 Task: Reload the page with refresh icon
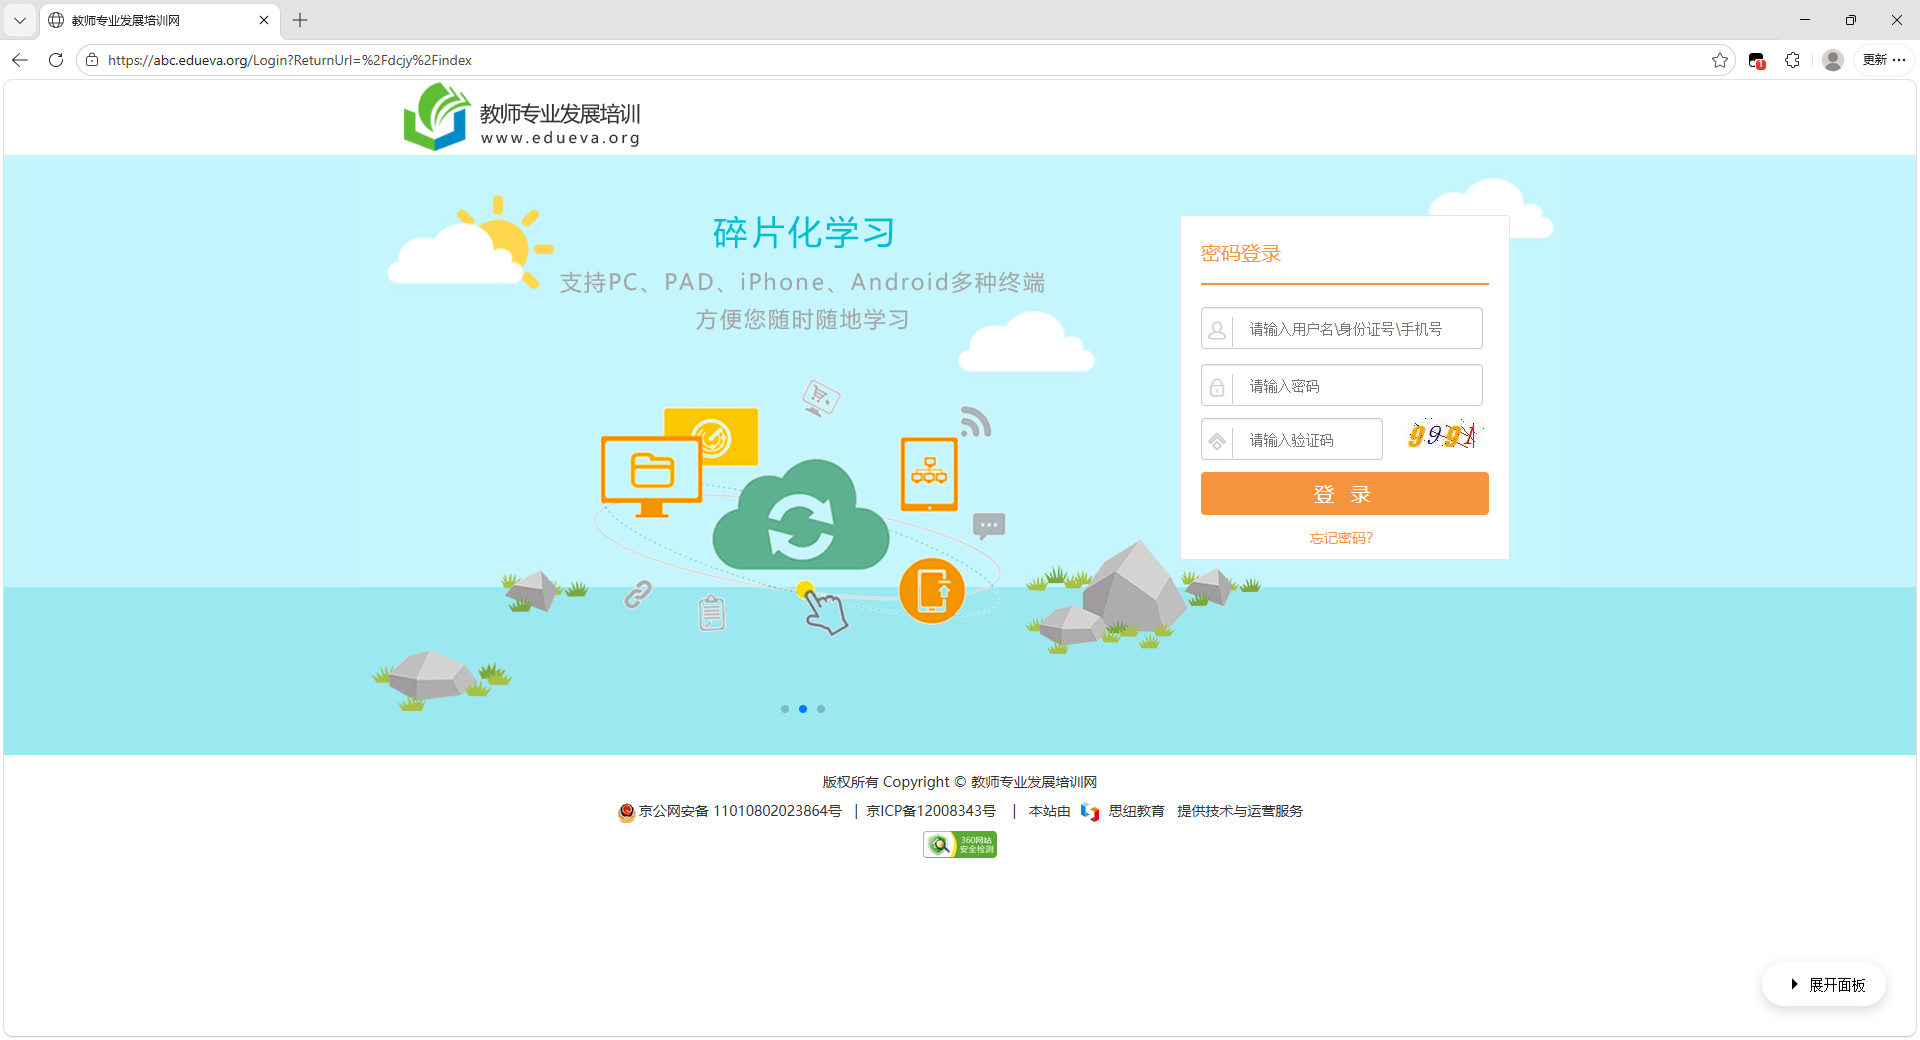[x=56, y=60]
